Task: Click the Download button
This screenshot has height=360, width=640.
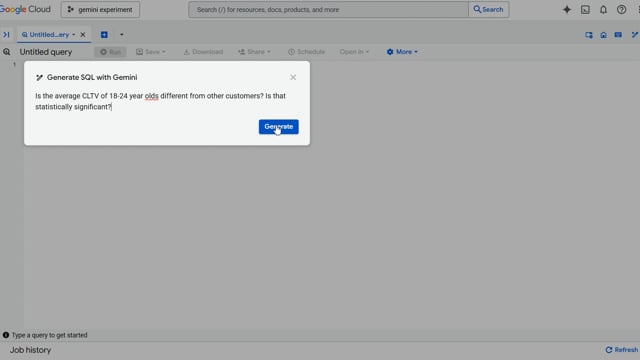Action: pyautogui.click(x=203, y=52)
